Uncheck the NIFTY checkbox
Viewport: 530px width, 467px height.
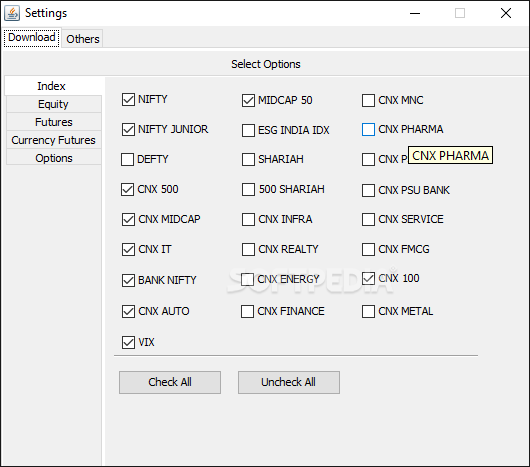point(128,100)
